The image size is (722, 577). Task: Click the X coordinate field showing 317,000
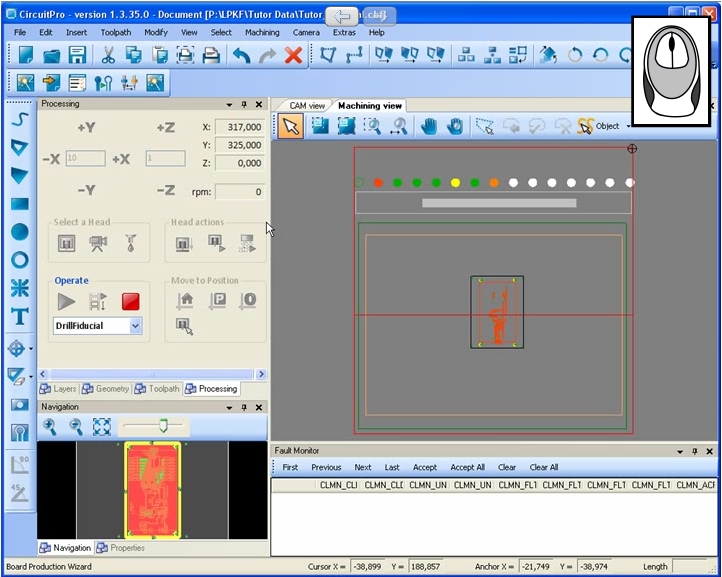pyautogui.click(x=239, y=127)
